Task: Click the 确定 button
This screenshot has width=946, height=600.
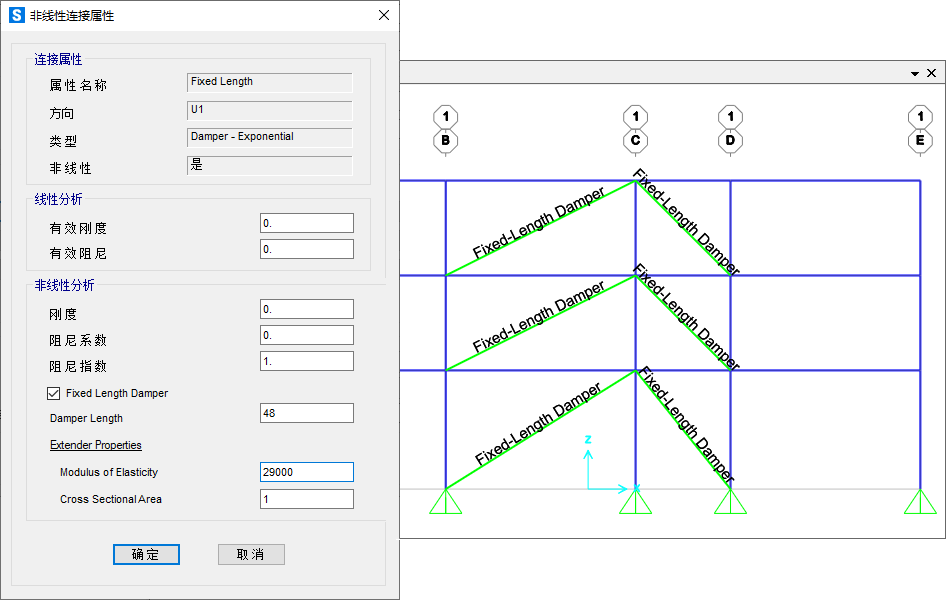Action: click(146, 554)
